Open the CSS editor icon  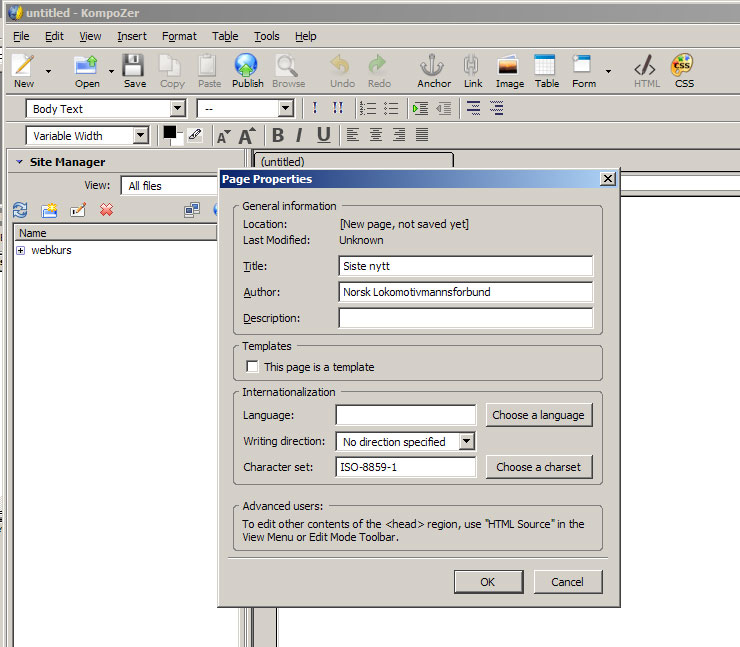[x=684, y=66]
